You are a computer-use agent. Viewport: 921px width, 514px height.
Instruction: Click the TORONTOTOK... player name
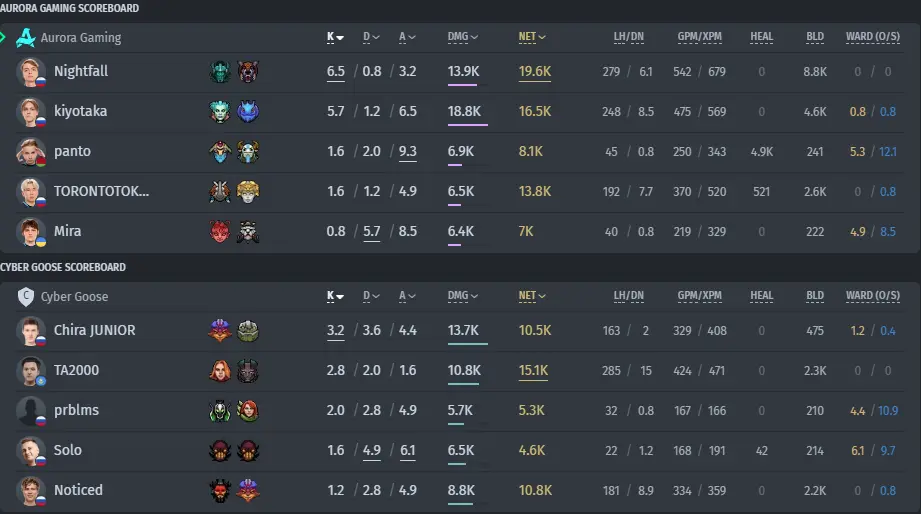click(102, 192)
